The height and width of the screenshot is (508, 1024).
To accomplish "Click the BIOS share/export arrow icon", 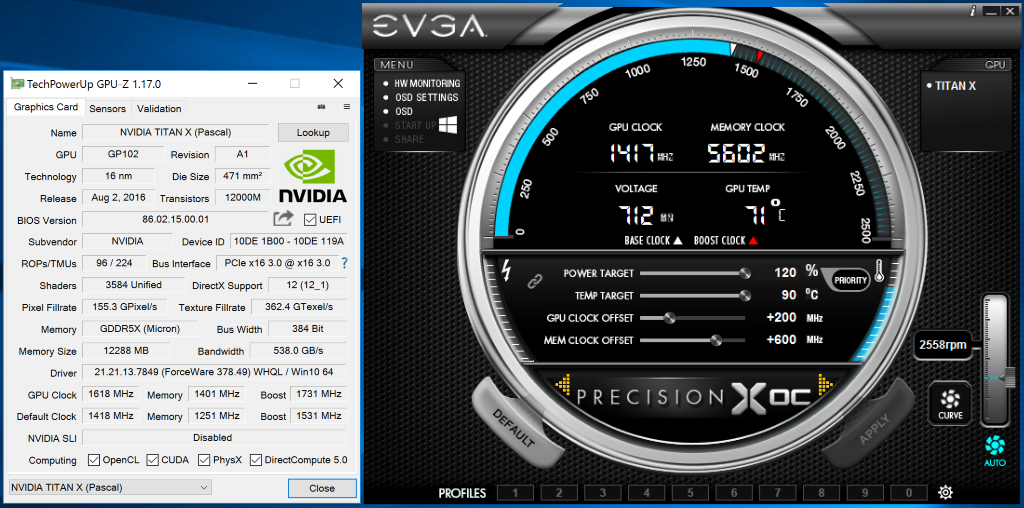I will (x=283, y=219).
